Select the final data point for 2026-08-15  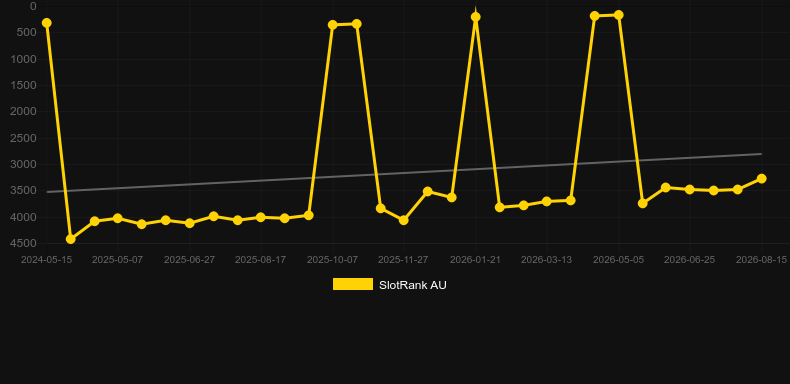tap(761, 179)
